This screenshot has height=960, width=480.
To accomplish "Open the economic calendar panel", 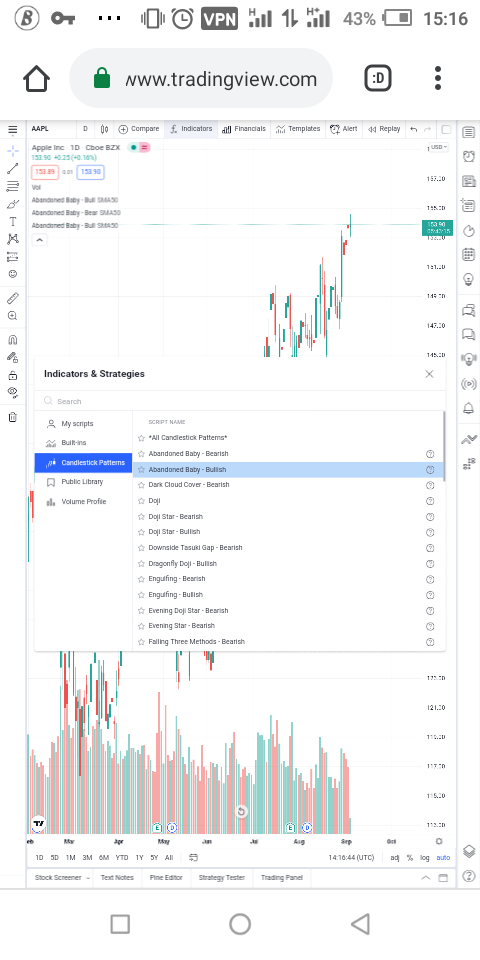I will [468, 255].
